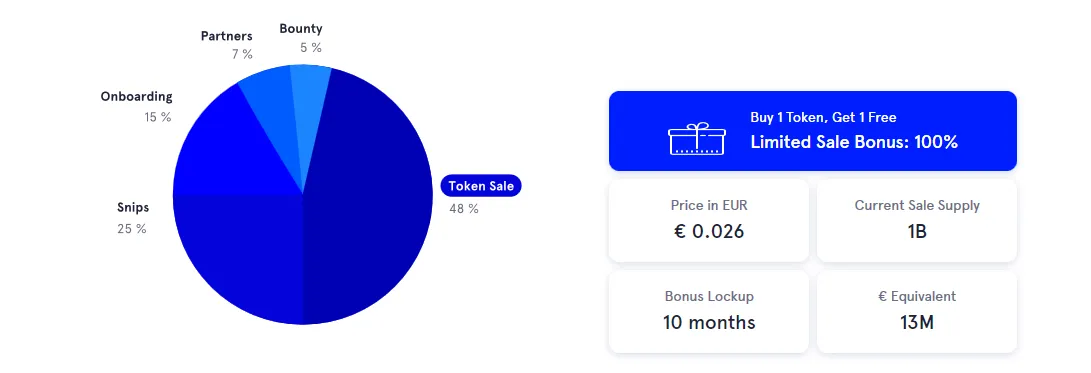Click the Current Sale Supply card
The image size is (1091, 373).
point(917,221)
